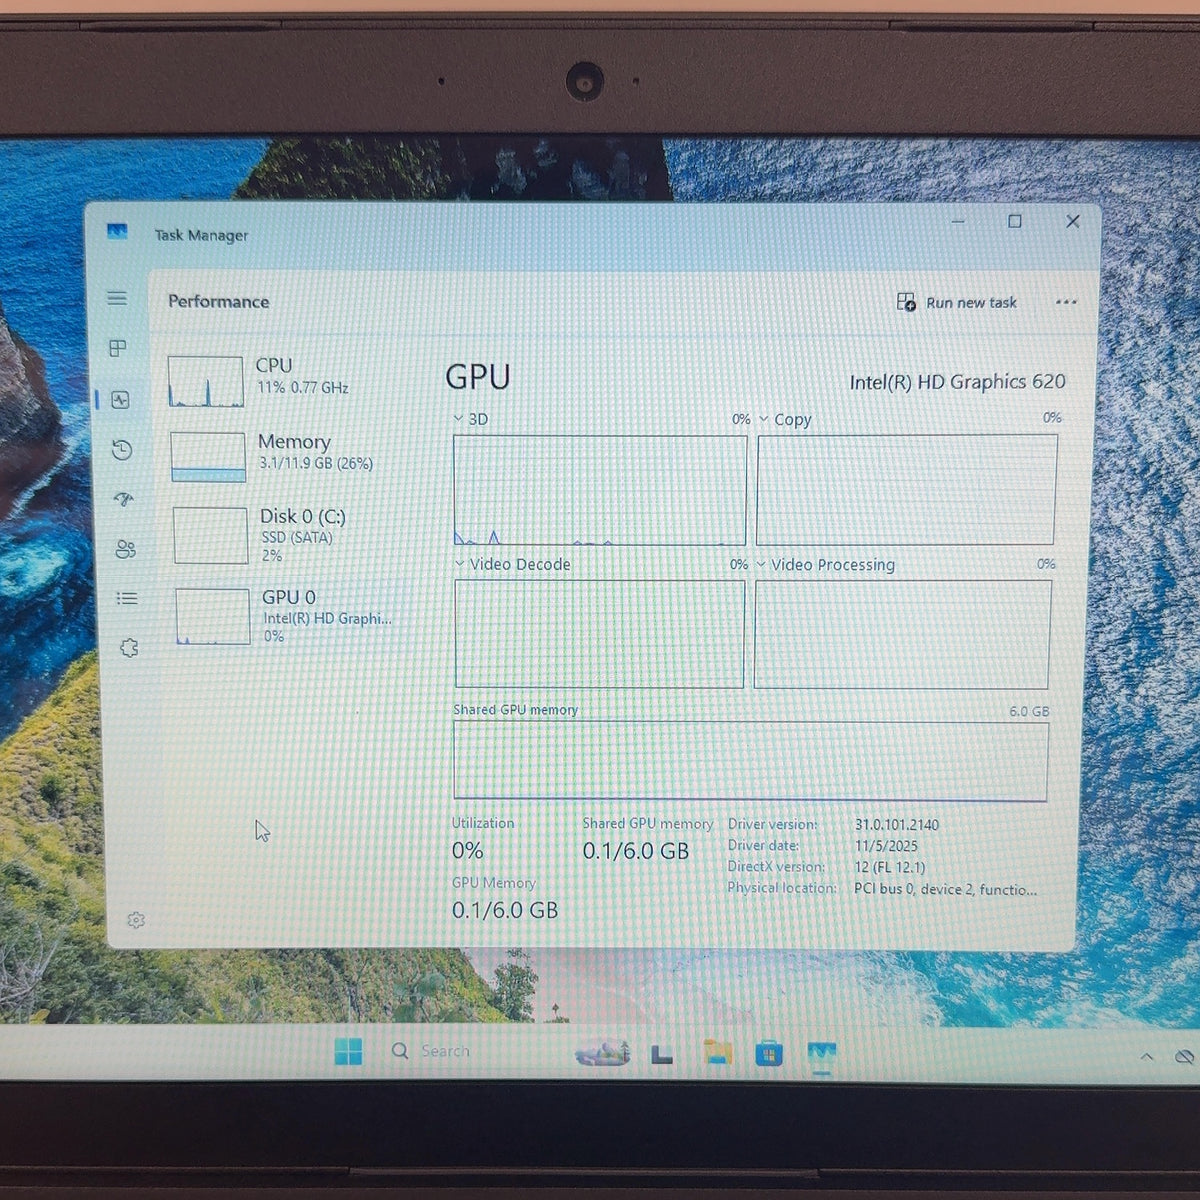The image size is (1200, 1200).
Task: Click the Memory usage mini graph thumbnail
Action: [208, 457]
